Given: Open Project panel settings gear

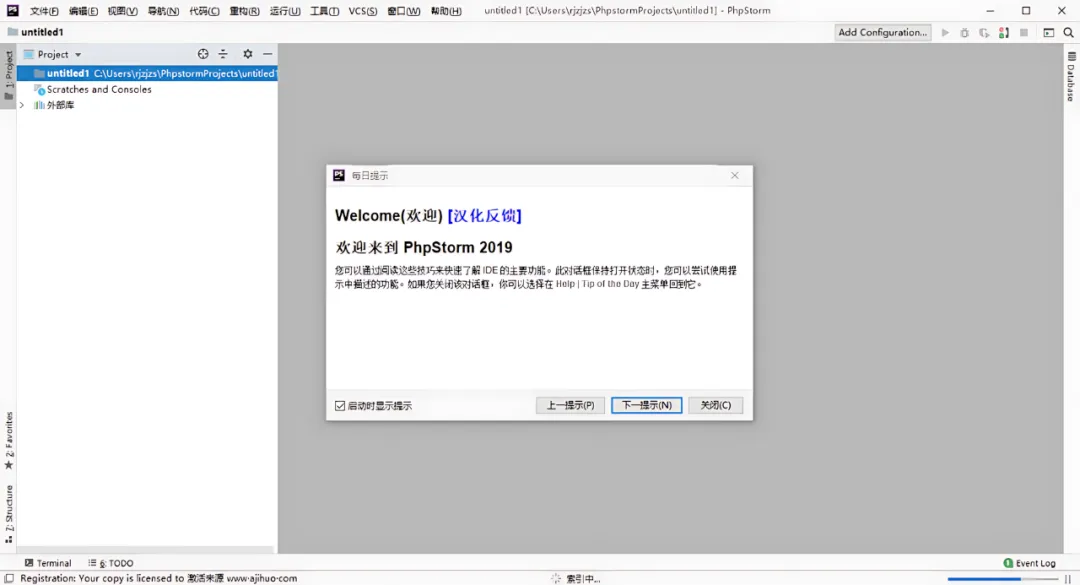Looking at the screenshot, I should click(247, 54).
